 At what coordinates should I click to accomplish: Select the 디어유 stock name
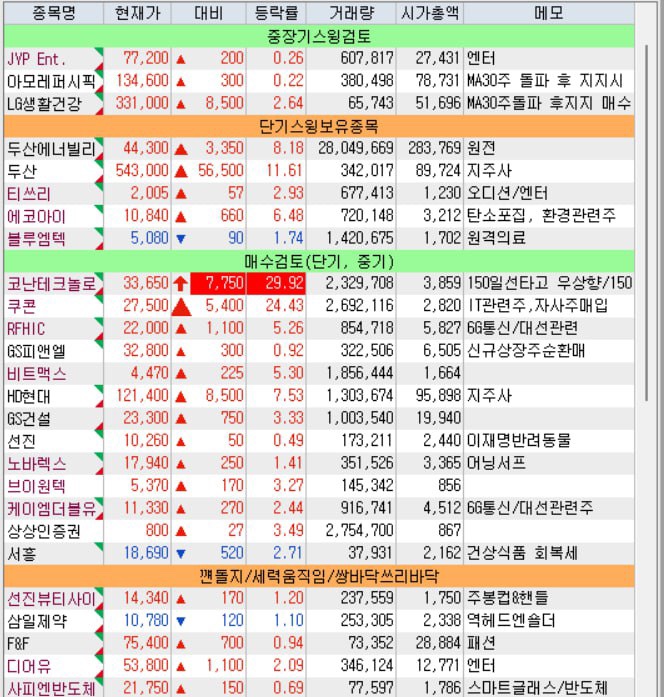[29, 667]
